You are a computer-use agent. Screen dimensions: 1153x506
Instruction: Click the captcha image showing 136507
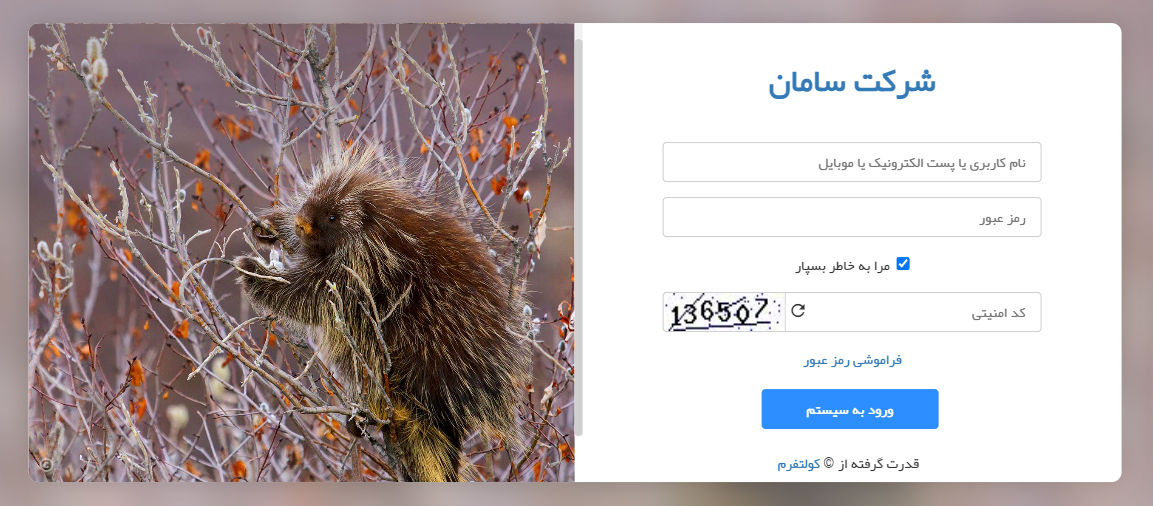[724, 312]
